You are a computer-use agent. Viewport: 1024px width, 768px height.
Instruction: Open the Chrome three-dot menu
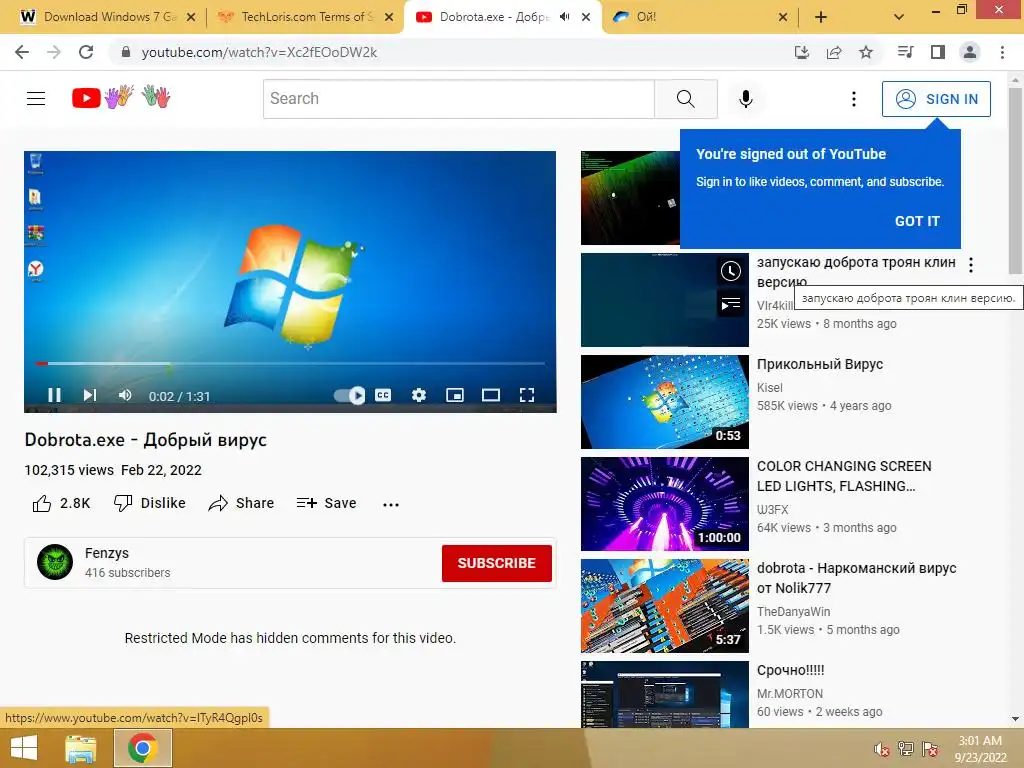(x=1002, y=52)
